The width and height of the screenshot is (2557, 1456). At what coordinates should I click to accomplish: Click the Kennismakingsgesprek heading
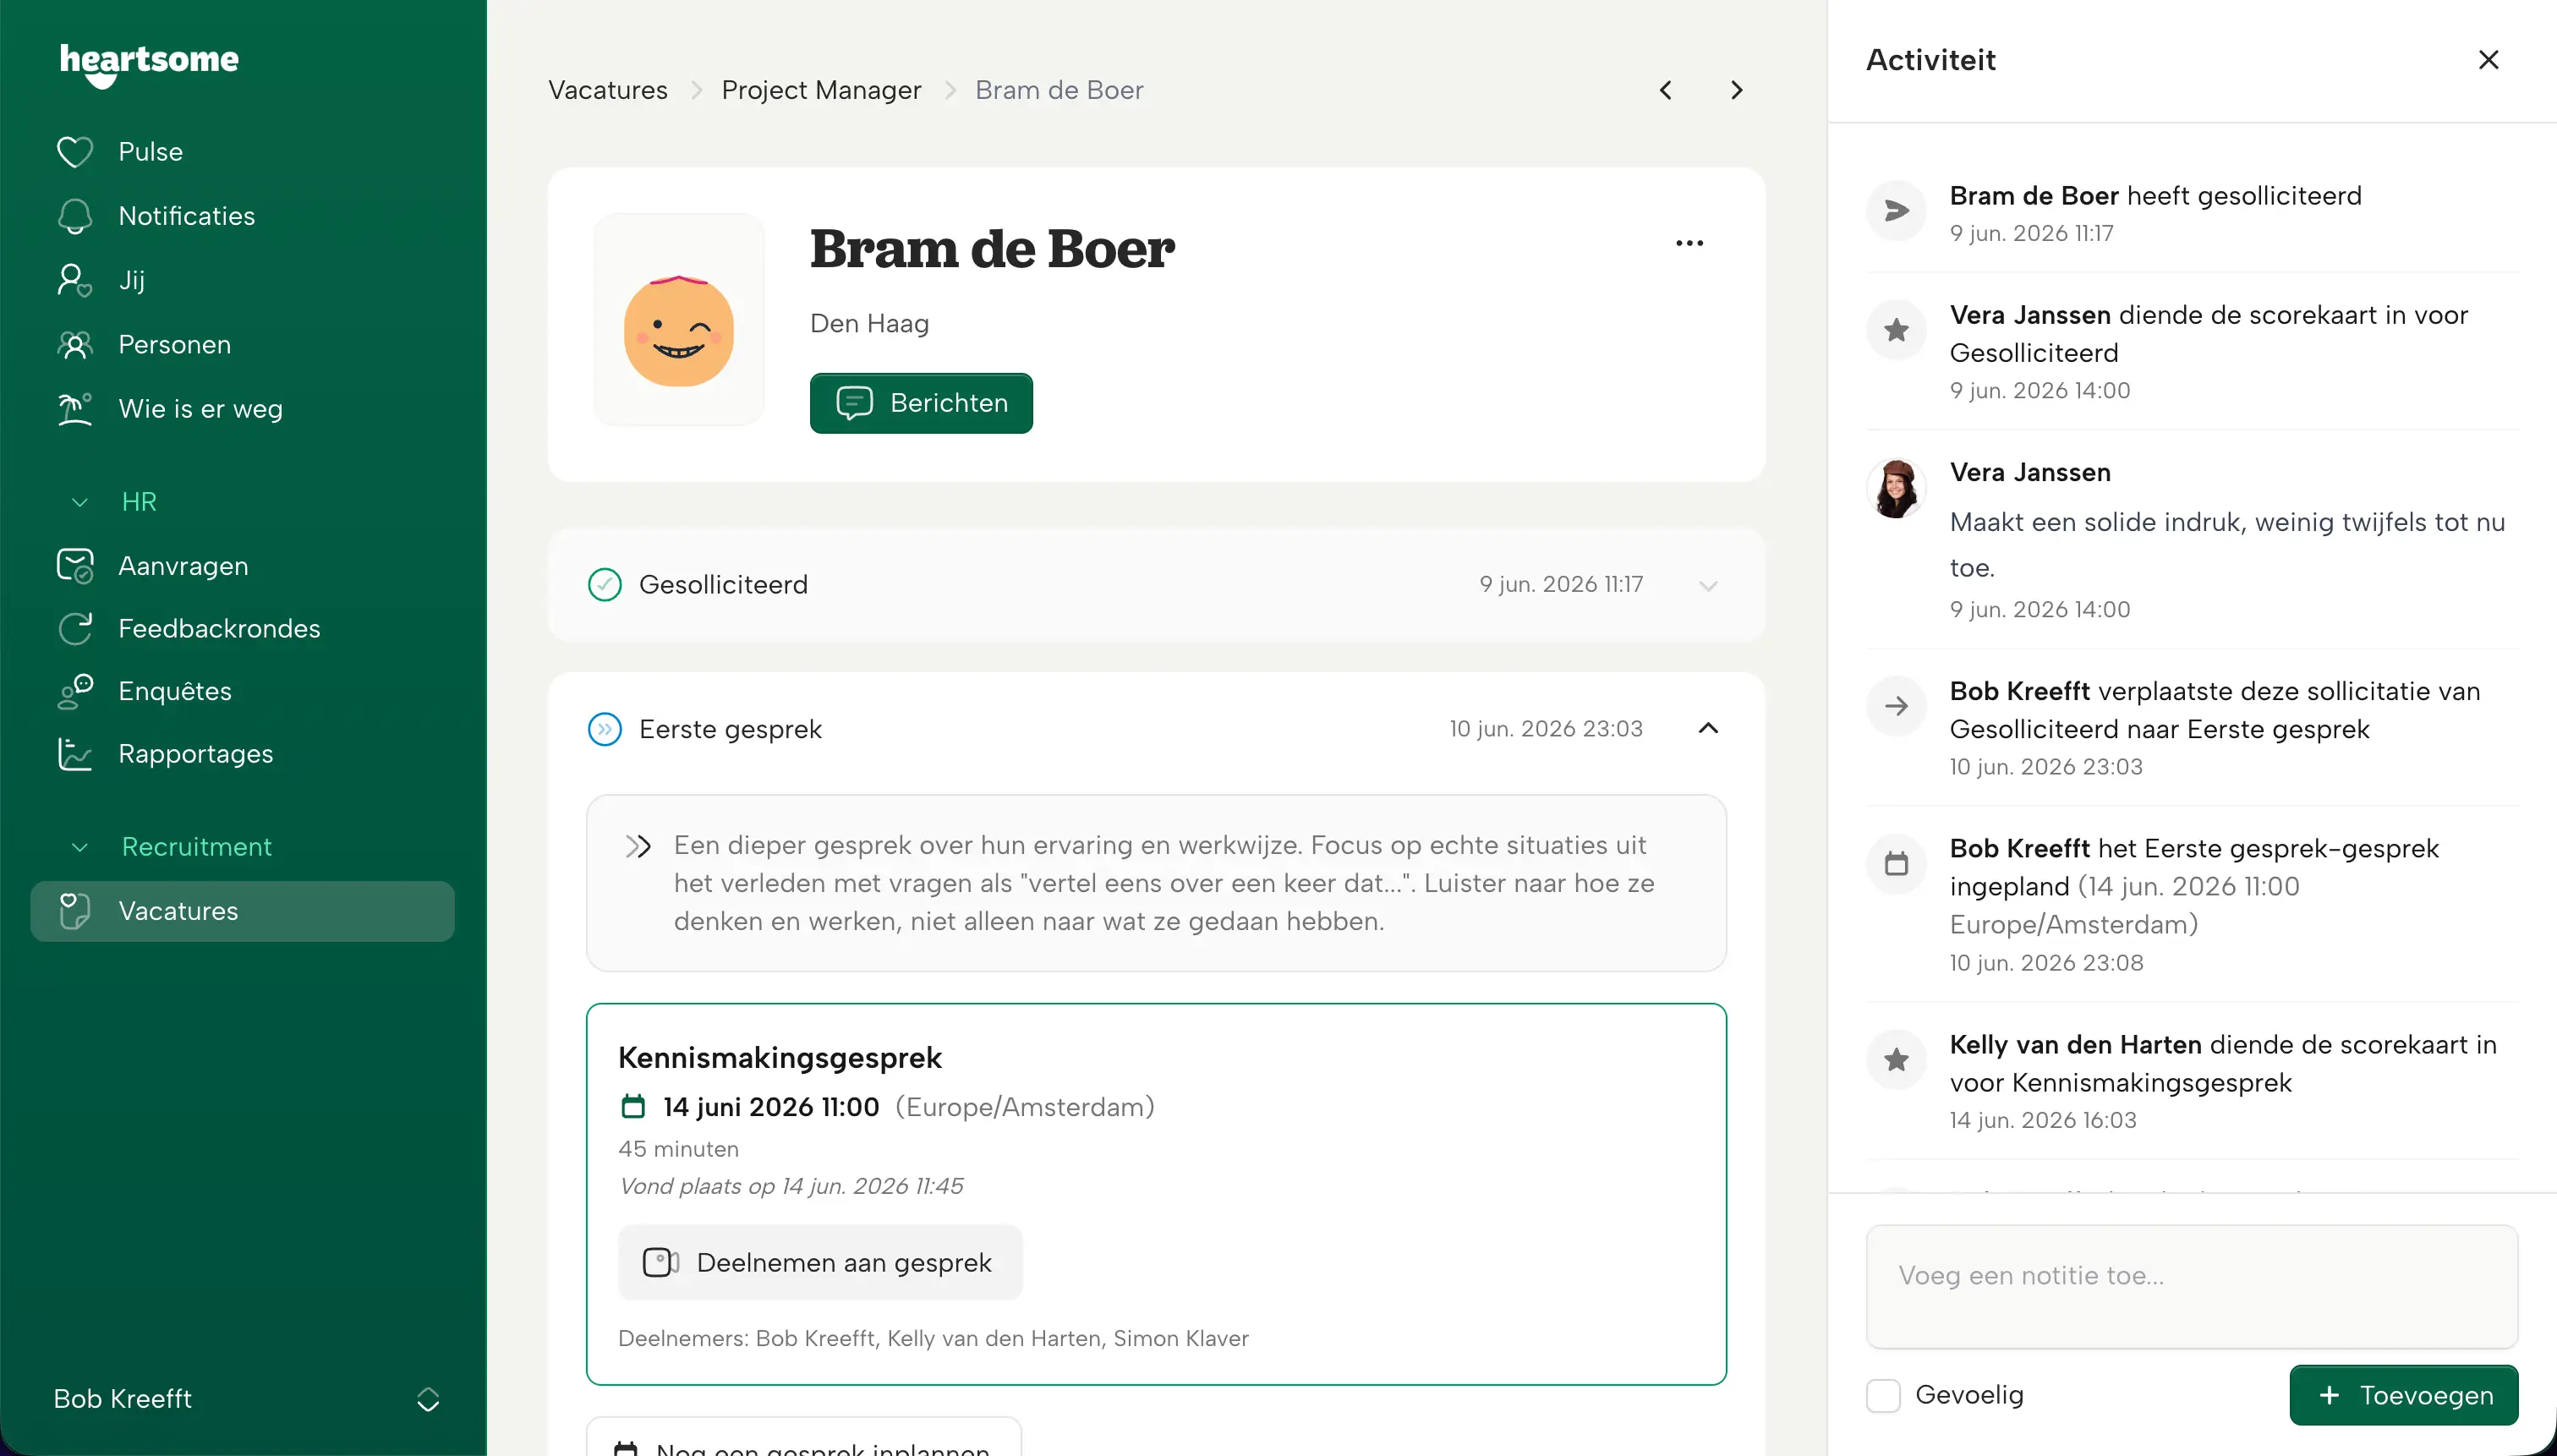click(780, 1057)
